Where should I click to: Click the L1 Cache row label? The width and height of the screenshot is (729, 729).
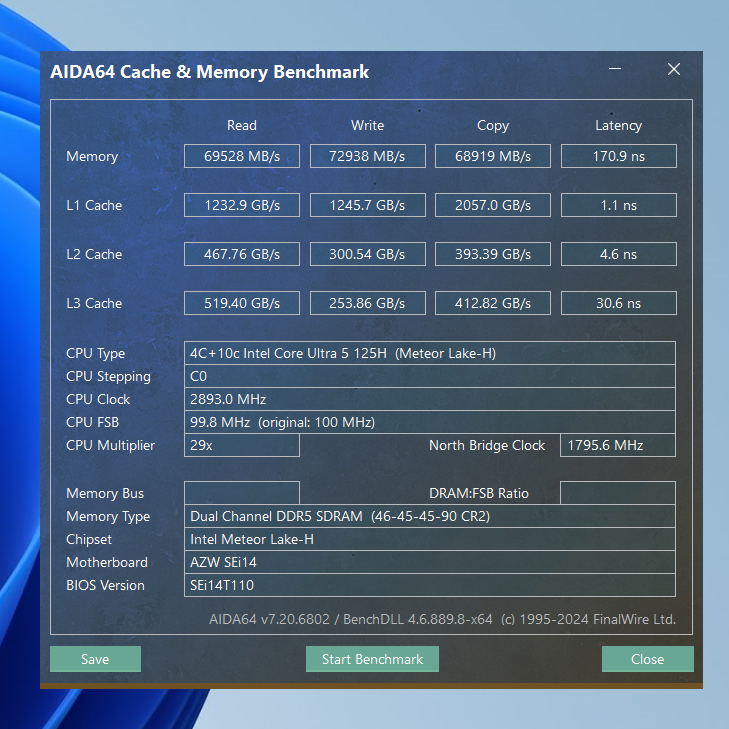(x=94, y=205)
